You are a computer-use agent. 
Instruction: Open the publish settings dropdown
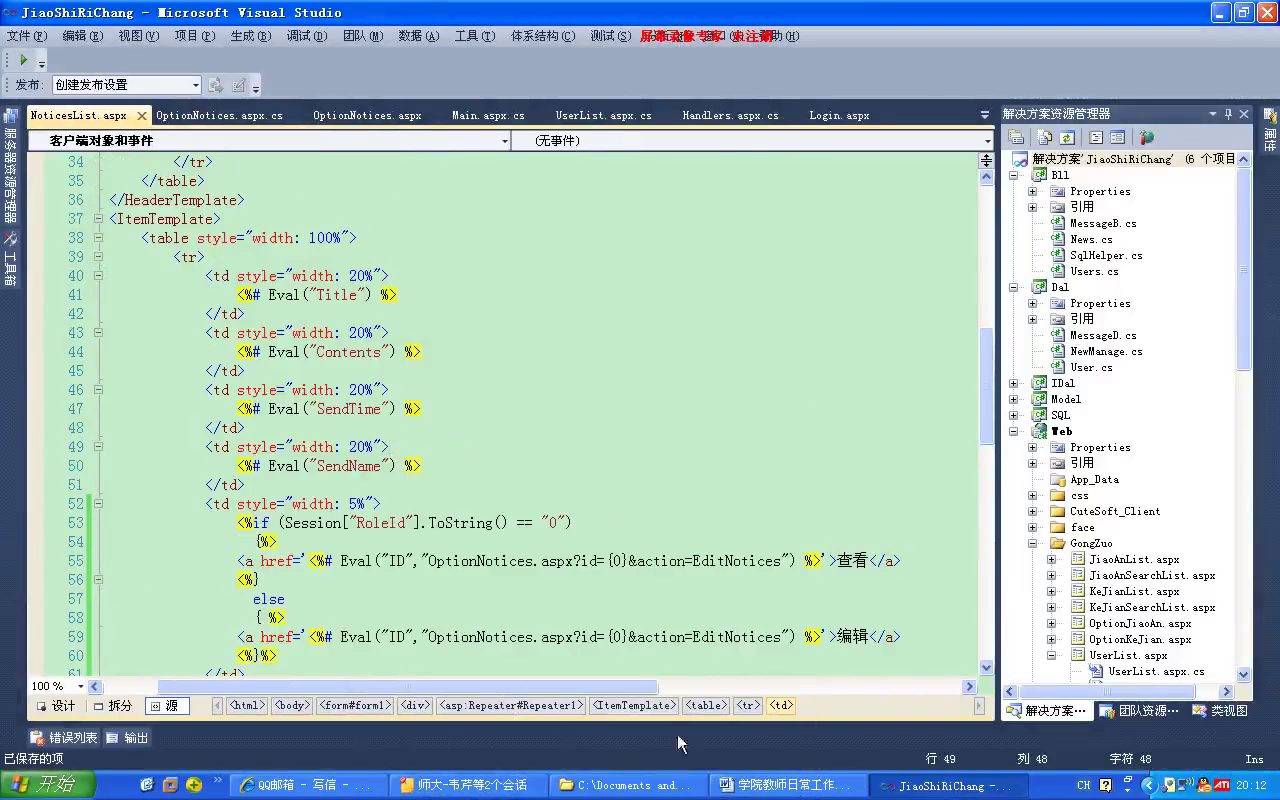click(x=196, y=85)
